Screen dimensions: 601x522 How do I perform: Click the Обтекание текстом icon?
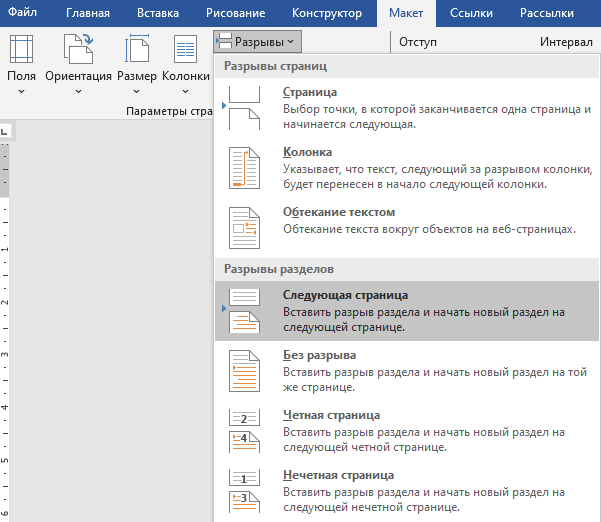[244, 228]
